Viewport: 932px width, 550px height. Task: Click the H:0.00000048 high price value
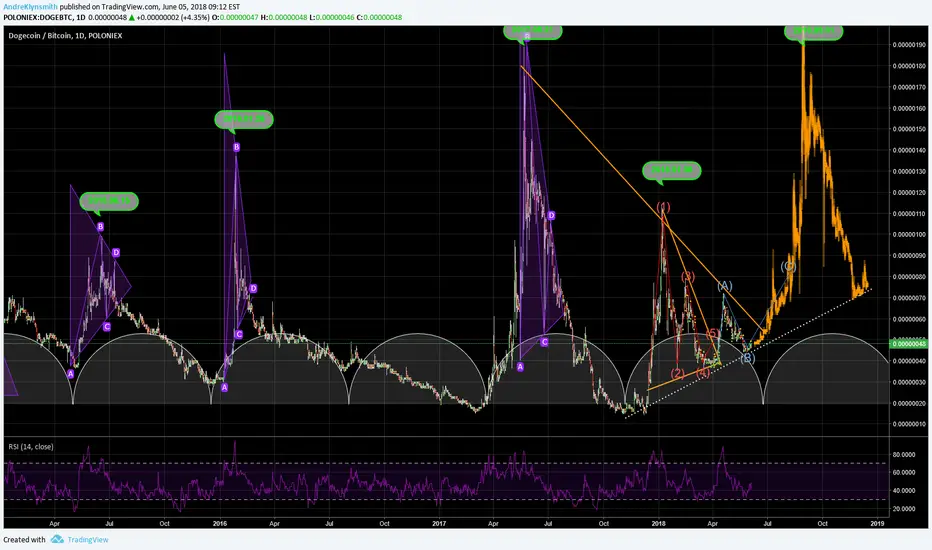[x=284, y=18]
